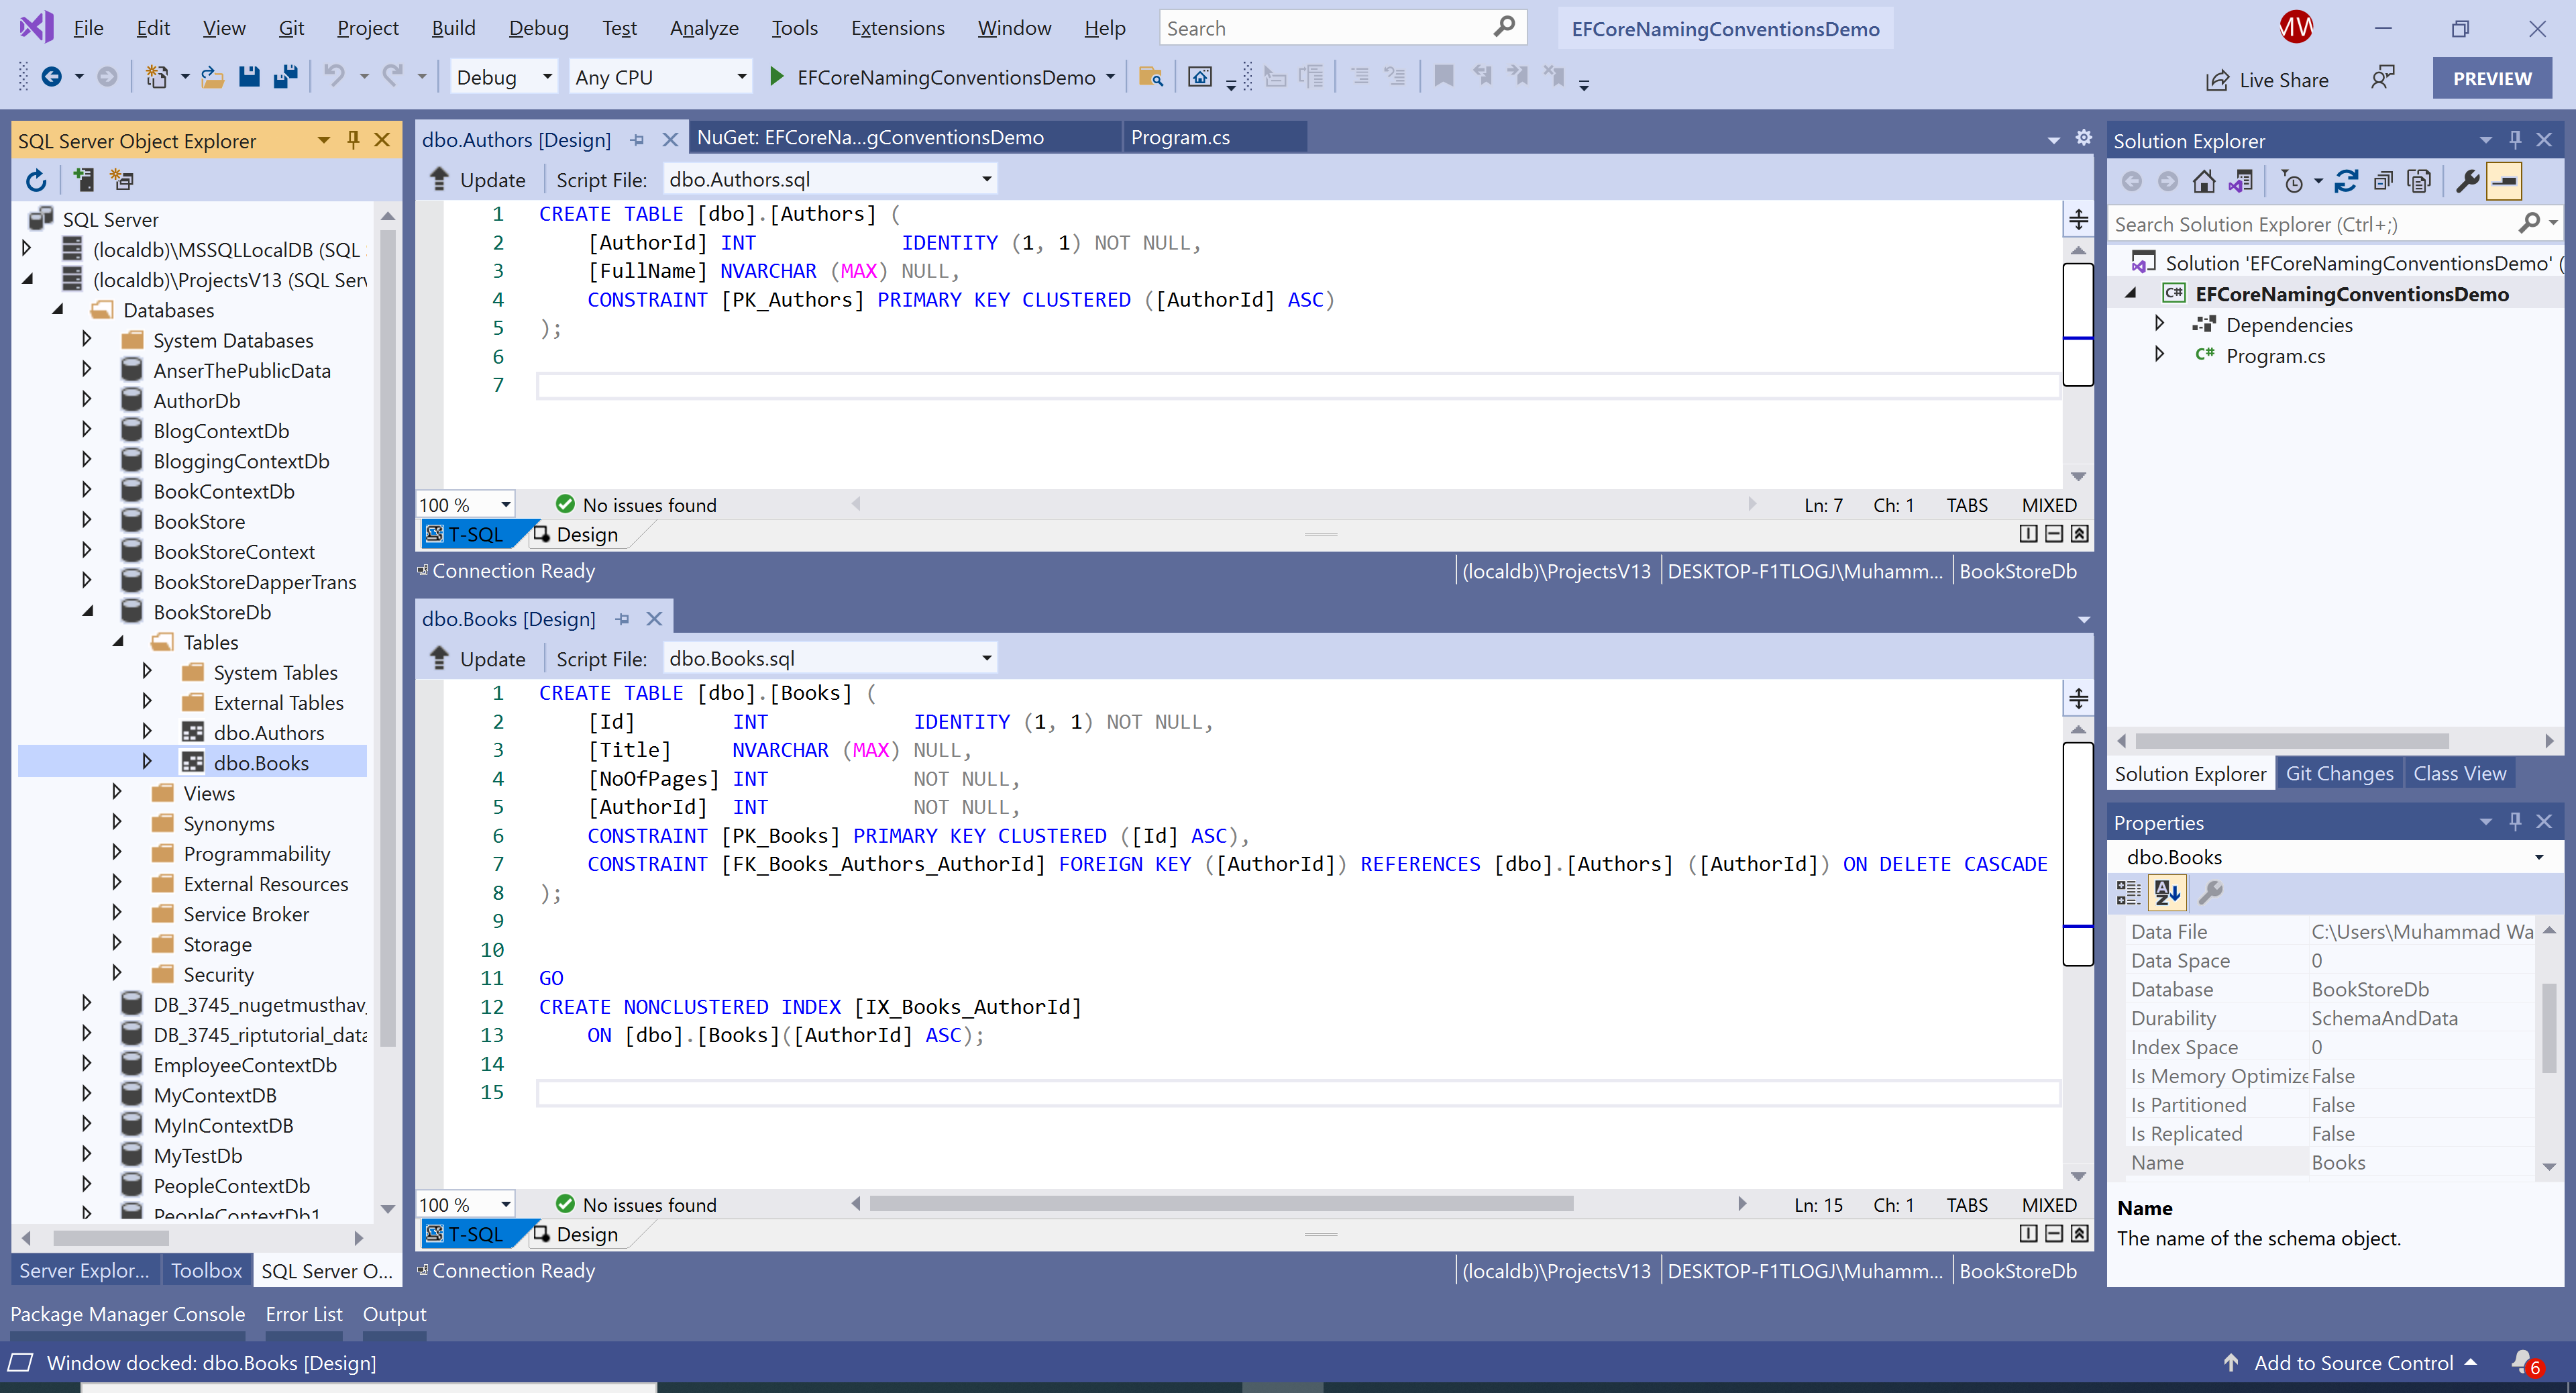Click Update button above Authors script
The height and width of the screenshot is (1393, 2576).
tap(478, 180)
